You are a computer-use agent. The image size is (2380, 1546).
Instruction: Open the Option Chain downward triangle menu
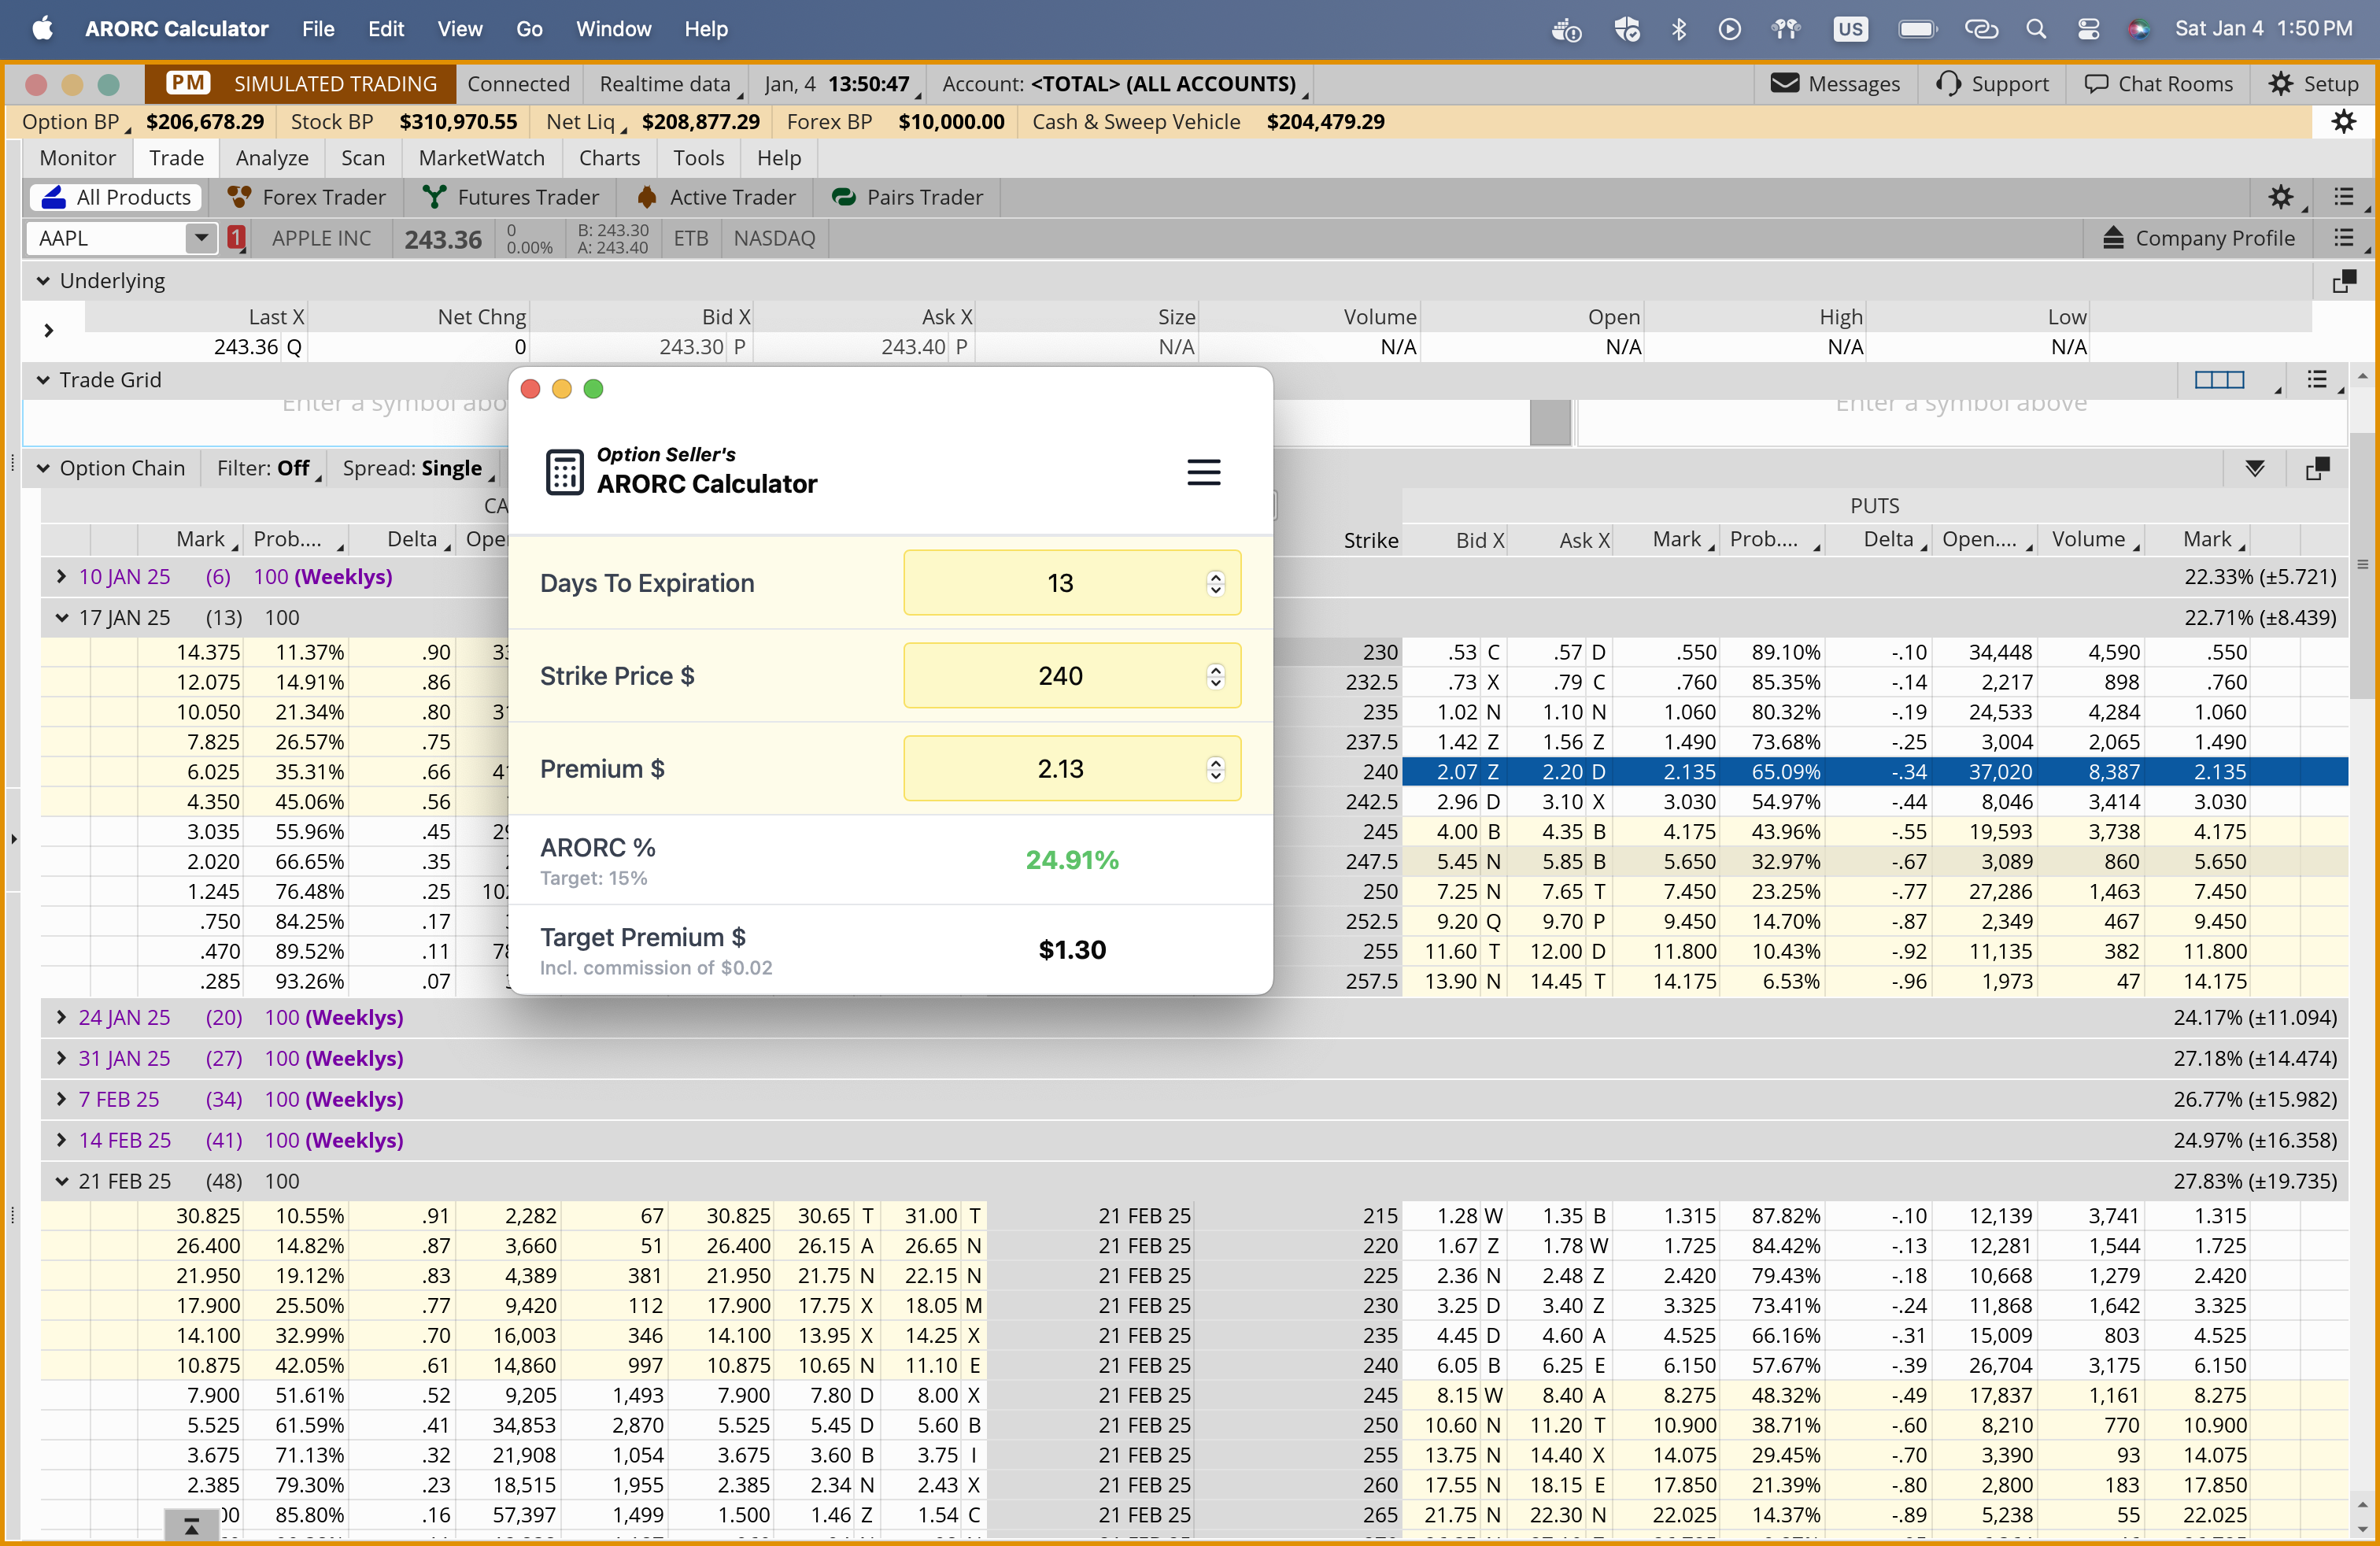point(2254,468)
